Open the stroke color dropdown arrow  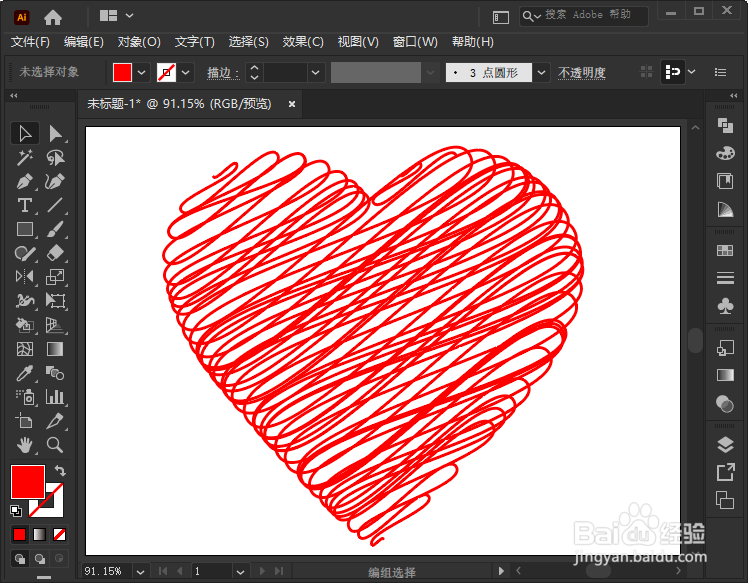pos(186,73)
